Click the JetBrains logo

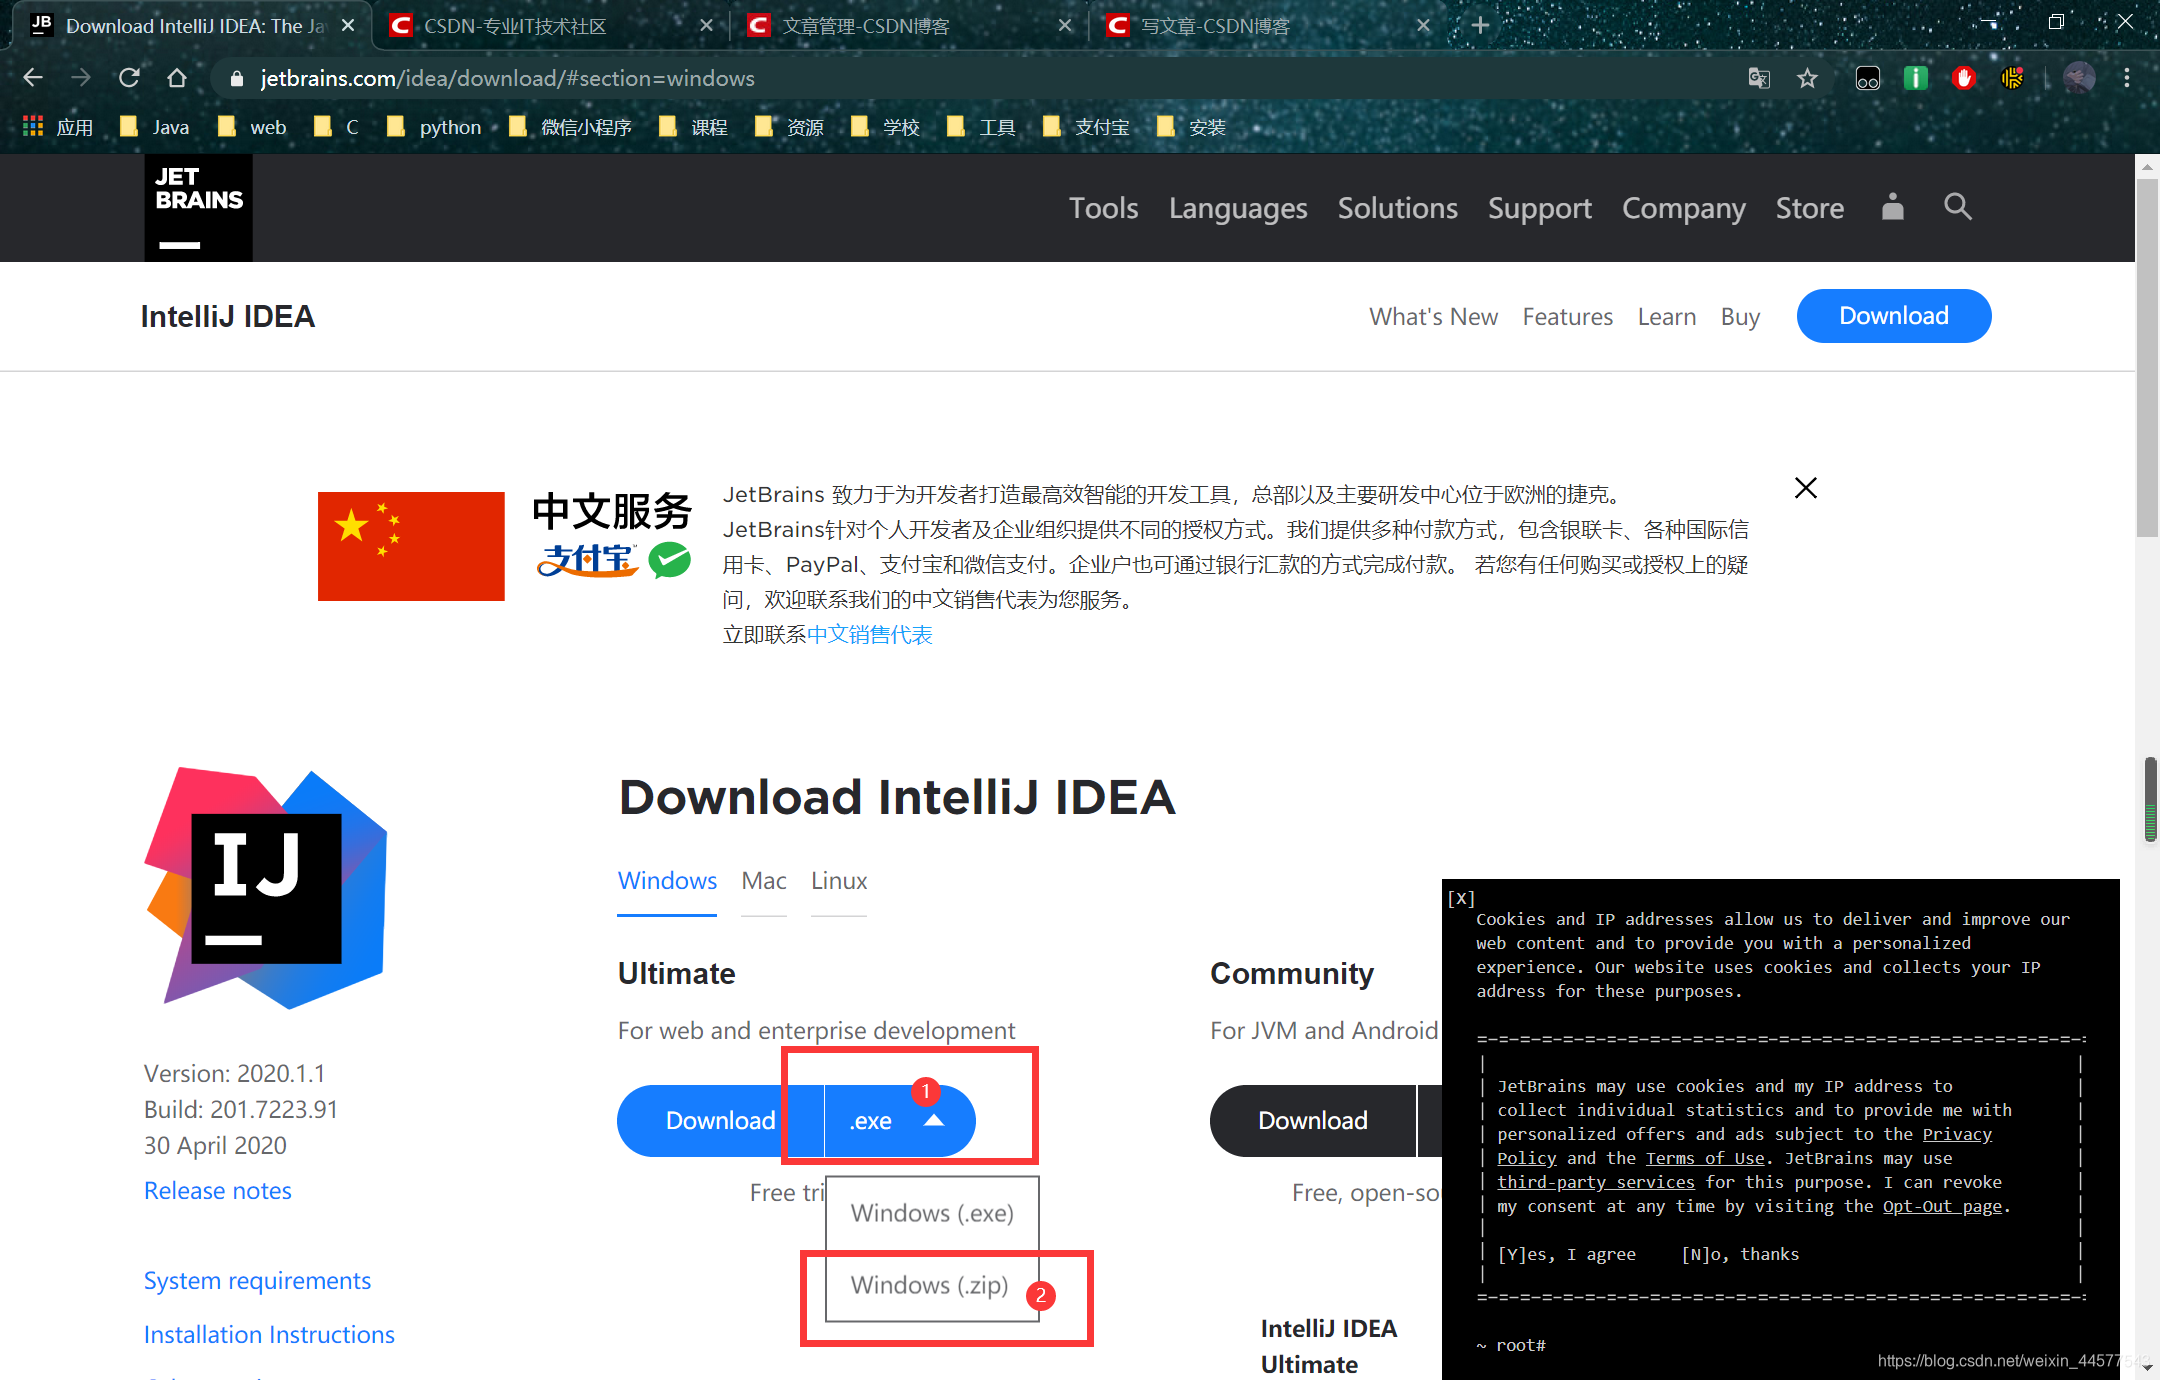click(197, 207)
